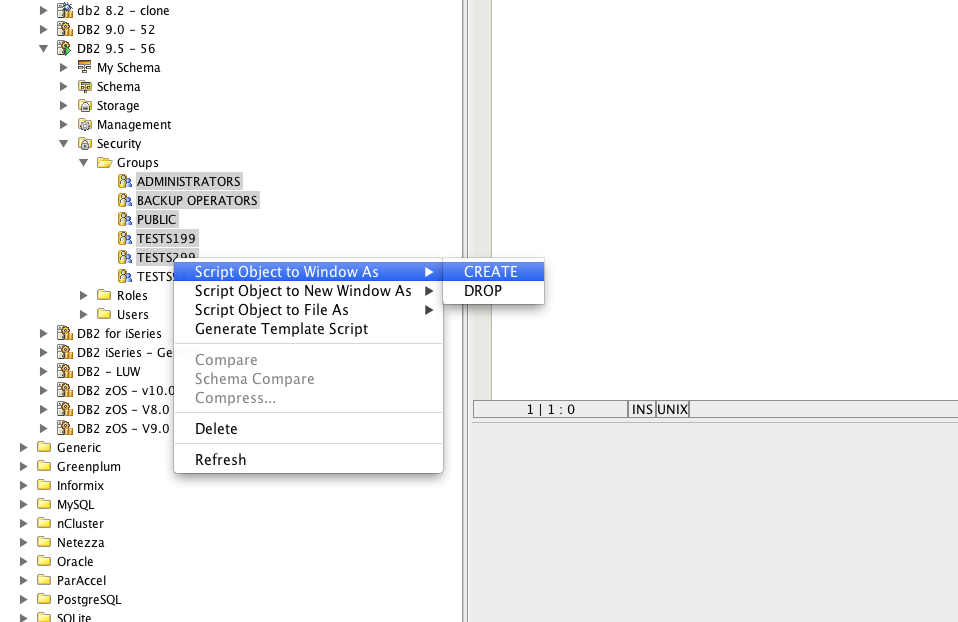958x622 pixels.
Task: Expand the db2 8.2 - clone node
Action: pyautogui.click(x=43, y=10)
